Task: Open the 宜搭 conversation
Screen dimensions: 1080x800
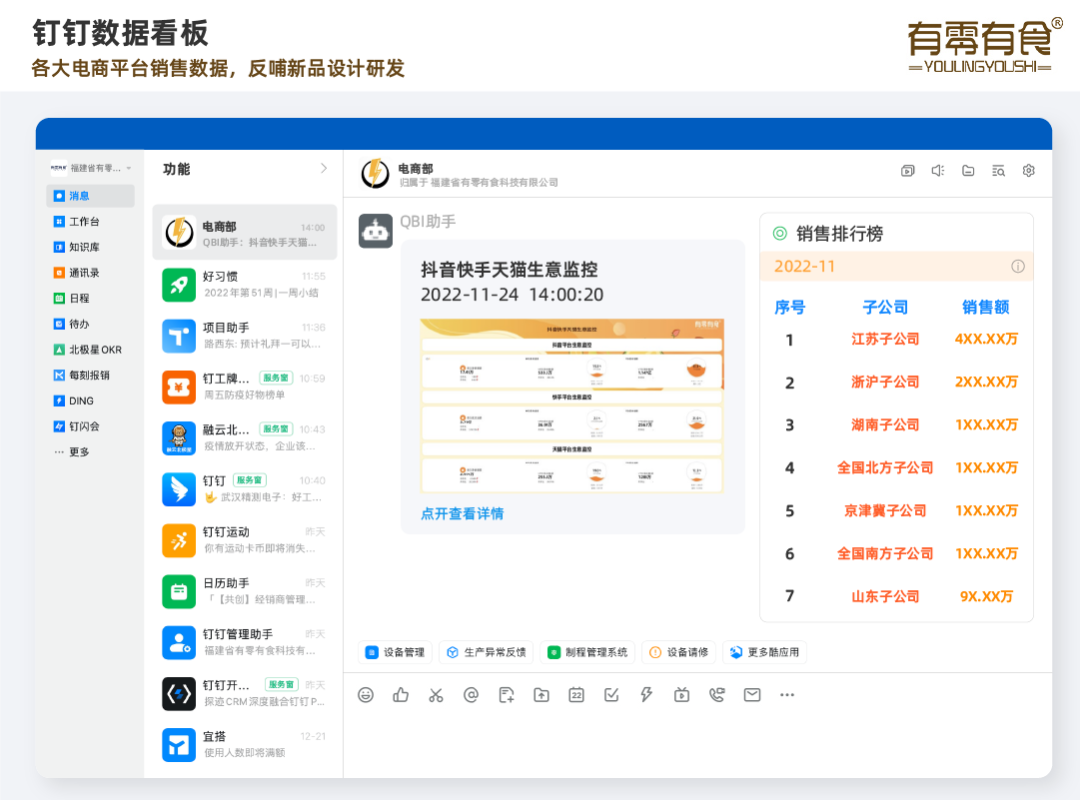Action: (245, 744)
